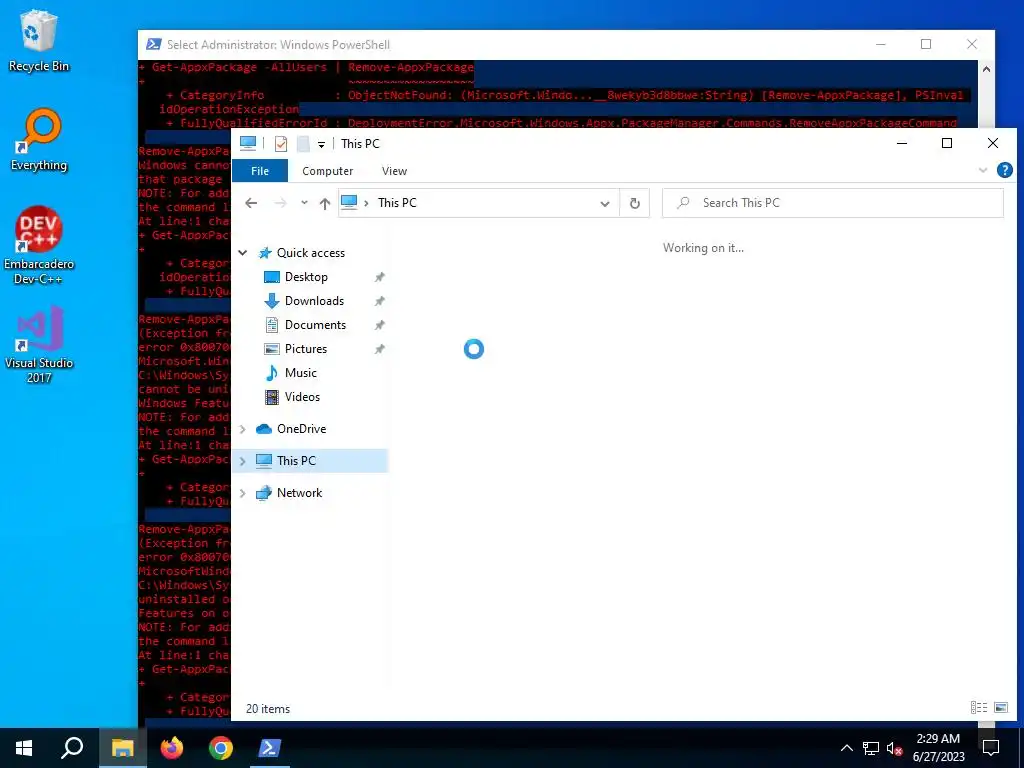Open the File tab in Explorer
This screenshot has height=768, width=1024.
260,171
